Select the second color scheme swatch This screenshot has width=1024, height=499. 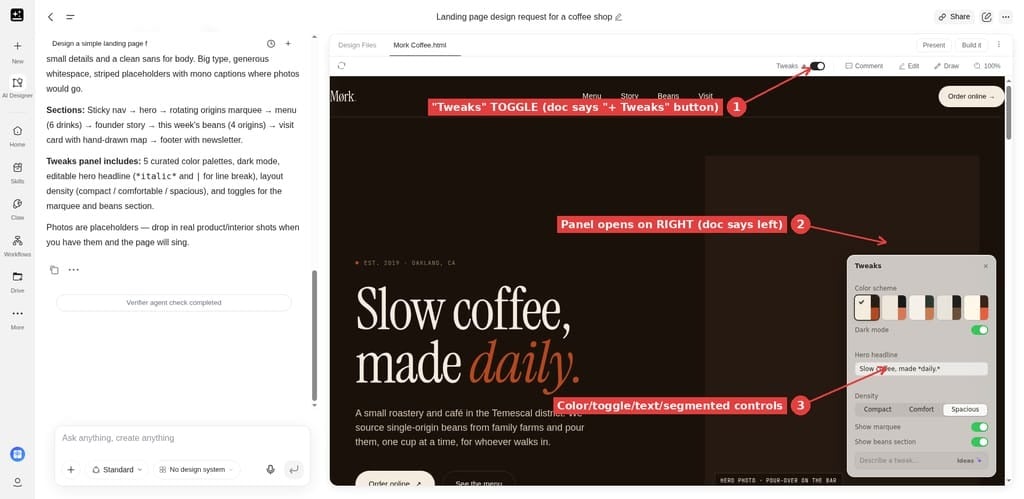point(894,308)
